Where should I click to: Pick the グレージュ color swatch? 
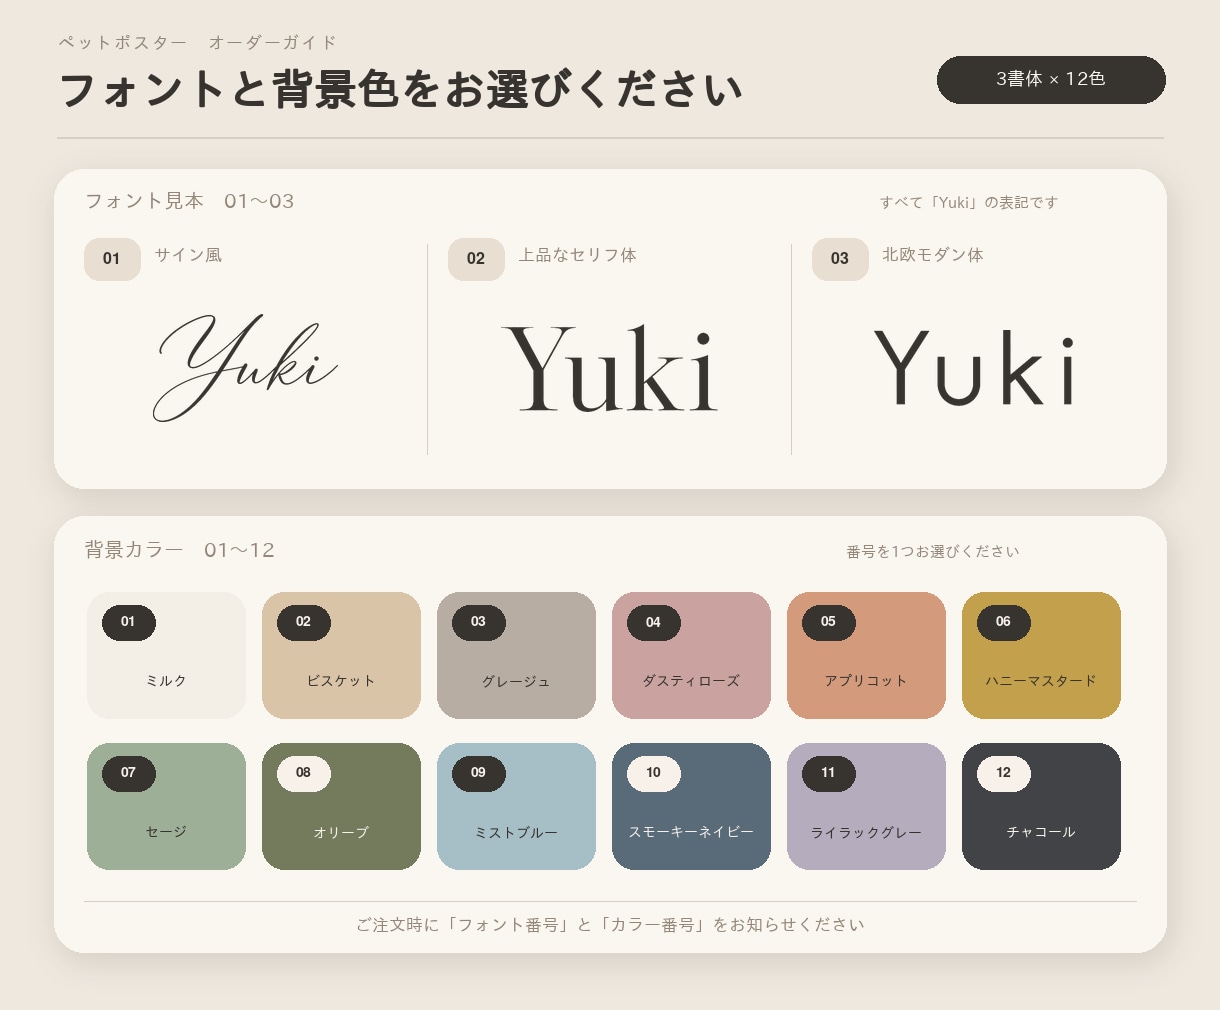click(516, 655)
